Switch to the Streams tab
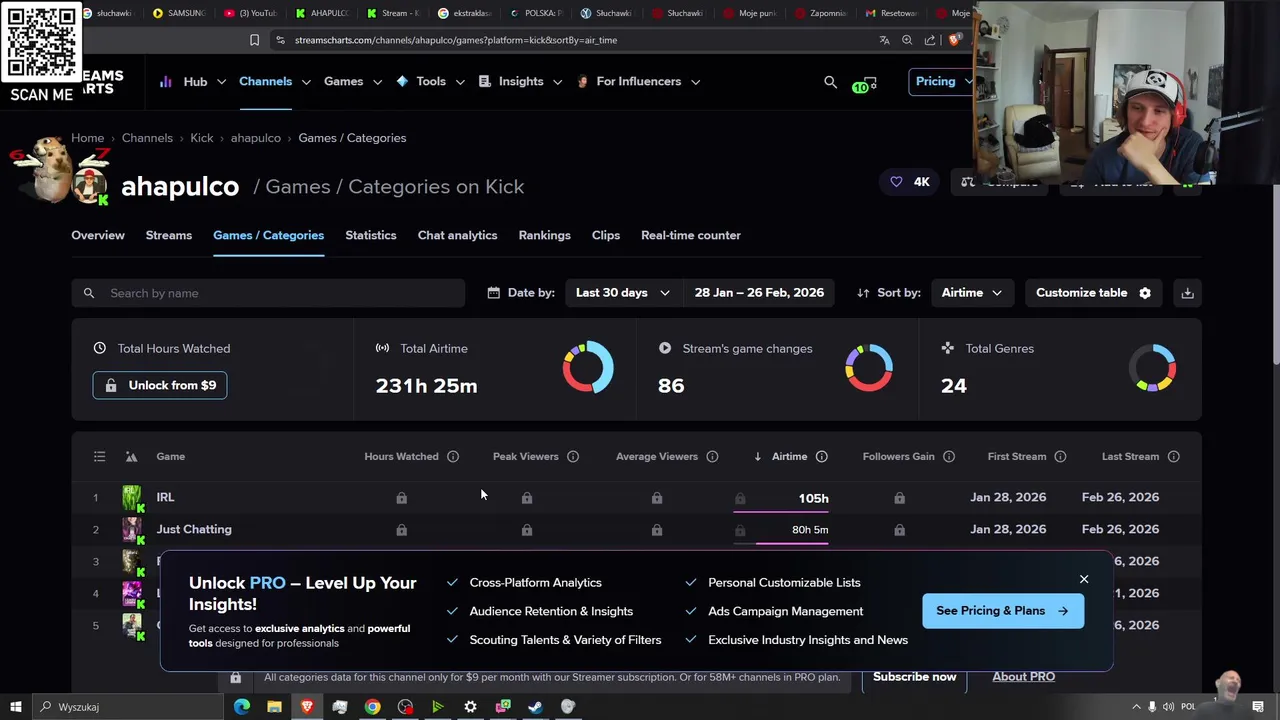The image size is (1280, 720). coord(168,235)
